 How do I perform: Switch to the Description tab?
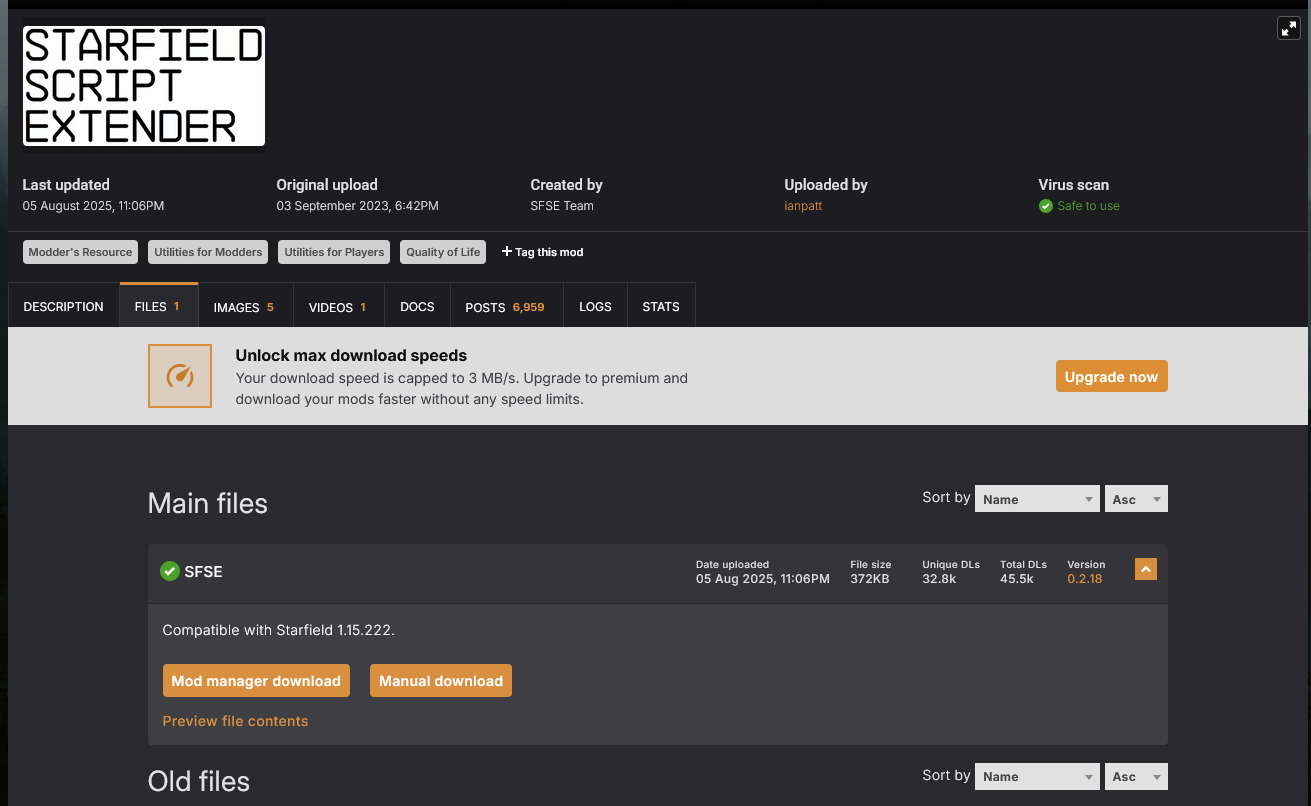63,306
